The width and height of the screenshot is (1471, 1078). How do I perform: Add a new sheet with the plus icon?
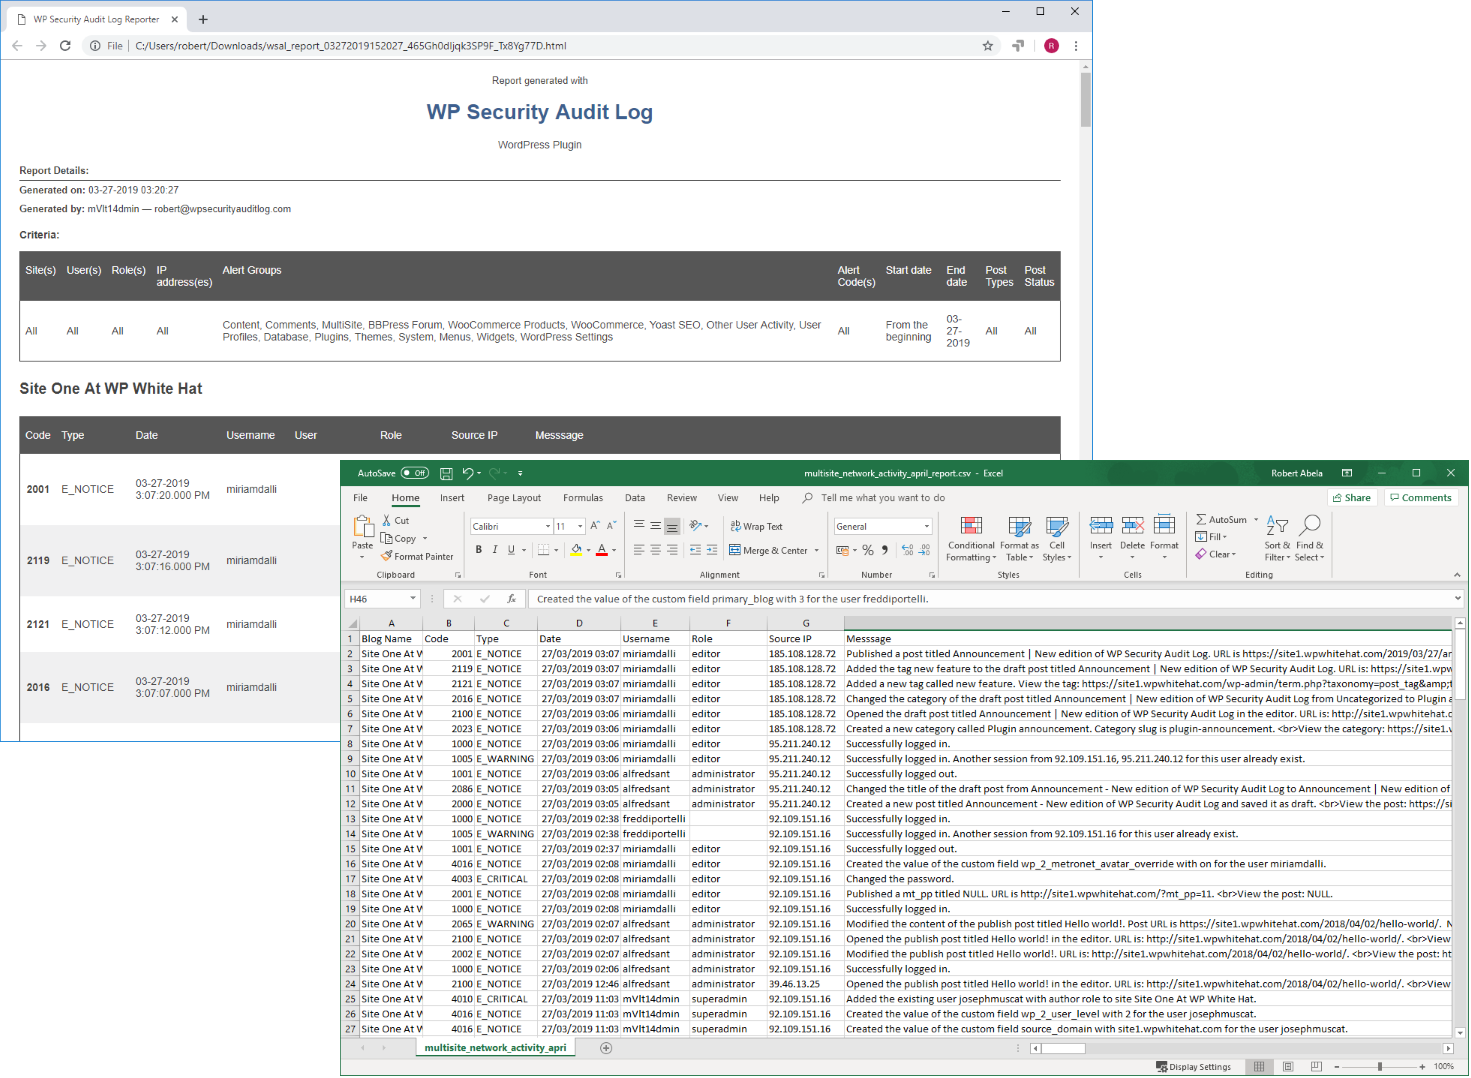pos(606,1048)
